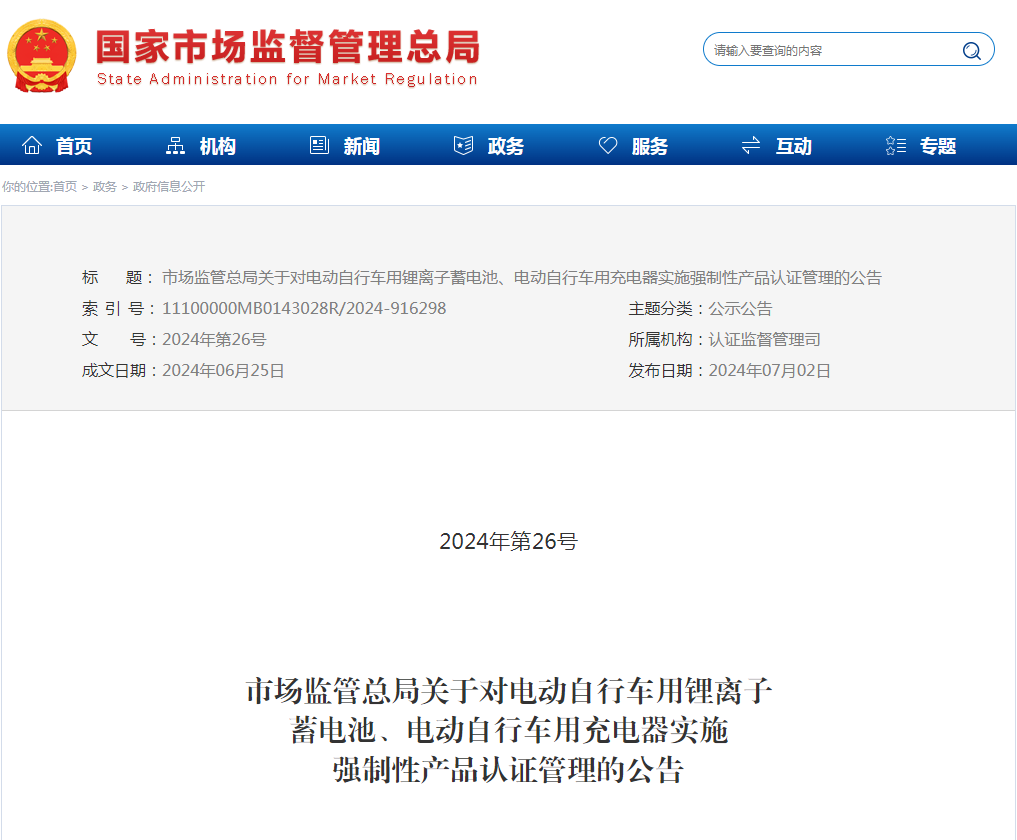This screenshot has height=840, width=1017.
Task: Select the home icon beside 首页
Action: pos(34,144)
